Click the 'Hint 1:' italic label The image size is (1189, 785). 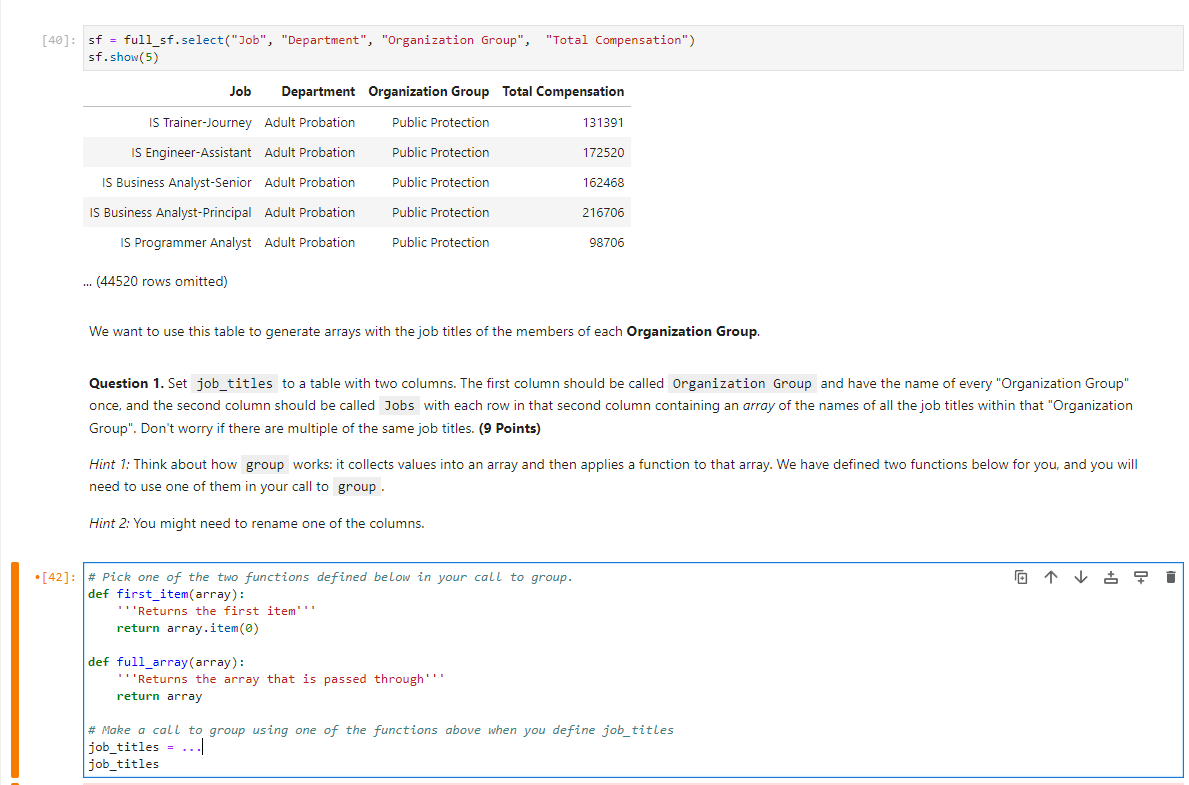[109, 464]
